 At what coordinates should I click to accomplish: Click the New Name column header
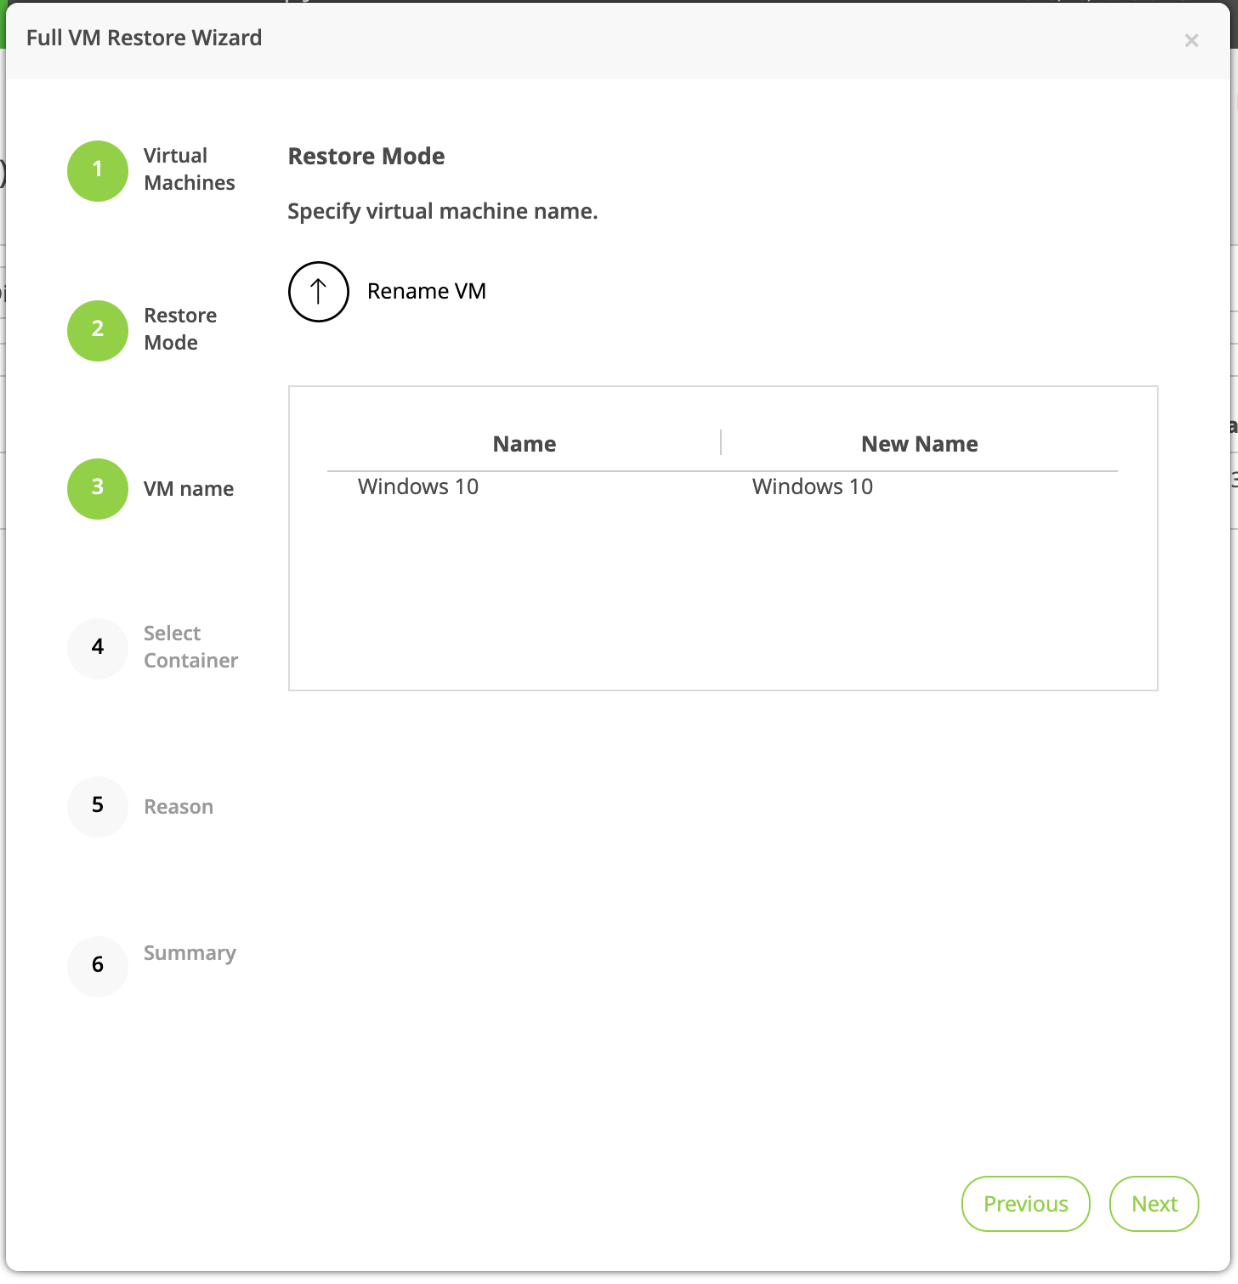coord(920,444)
